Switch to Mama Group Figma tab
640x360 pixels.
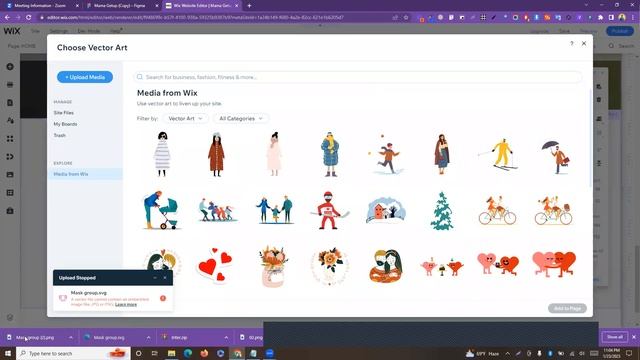click(122, 6)
